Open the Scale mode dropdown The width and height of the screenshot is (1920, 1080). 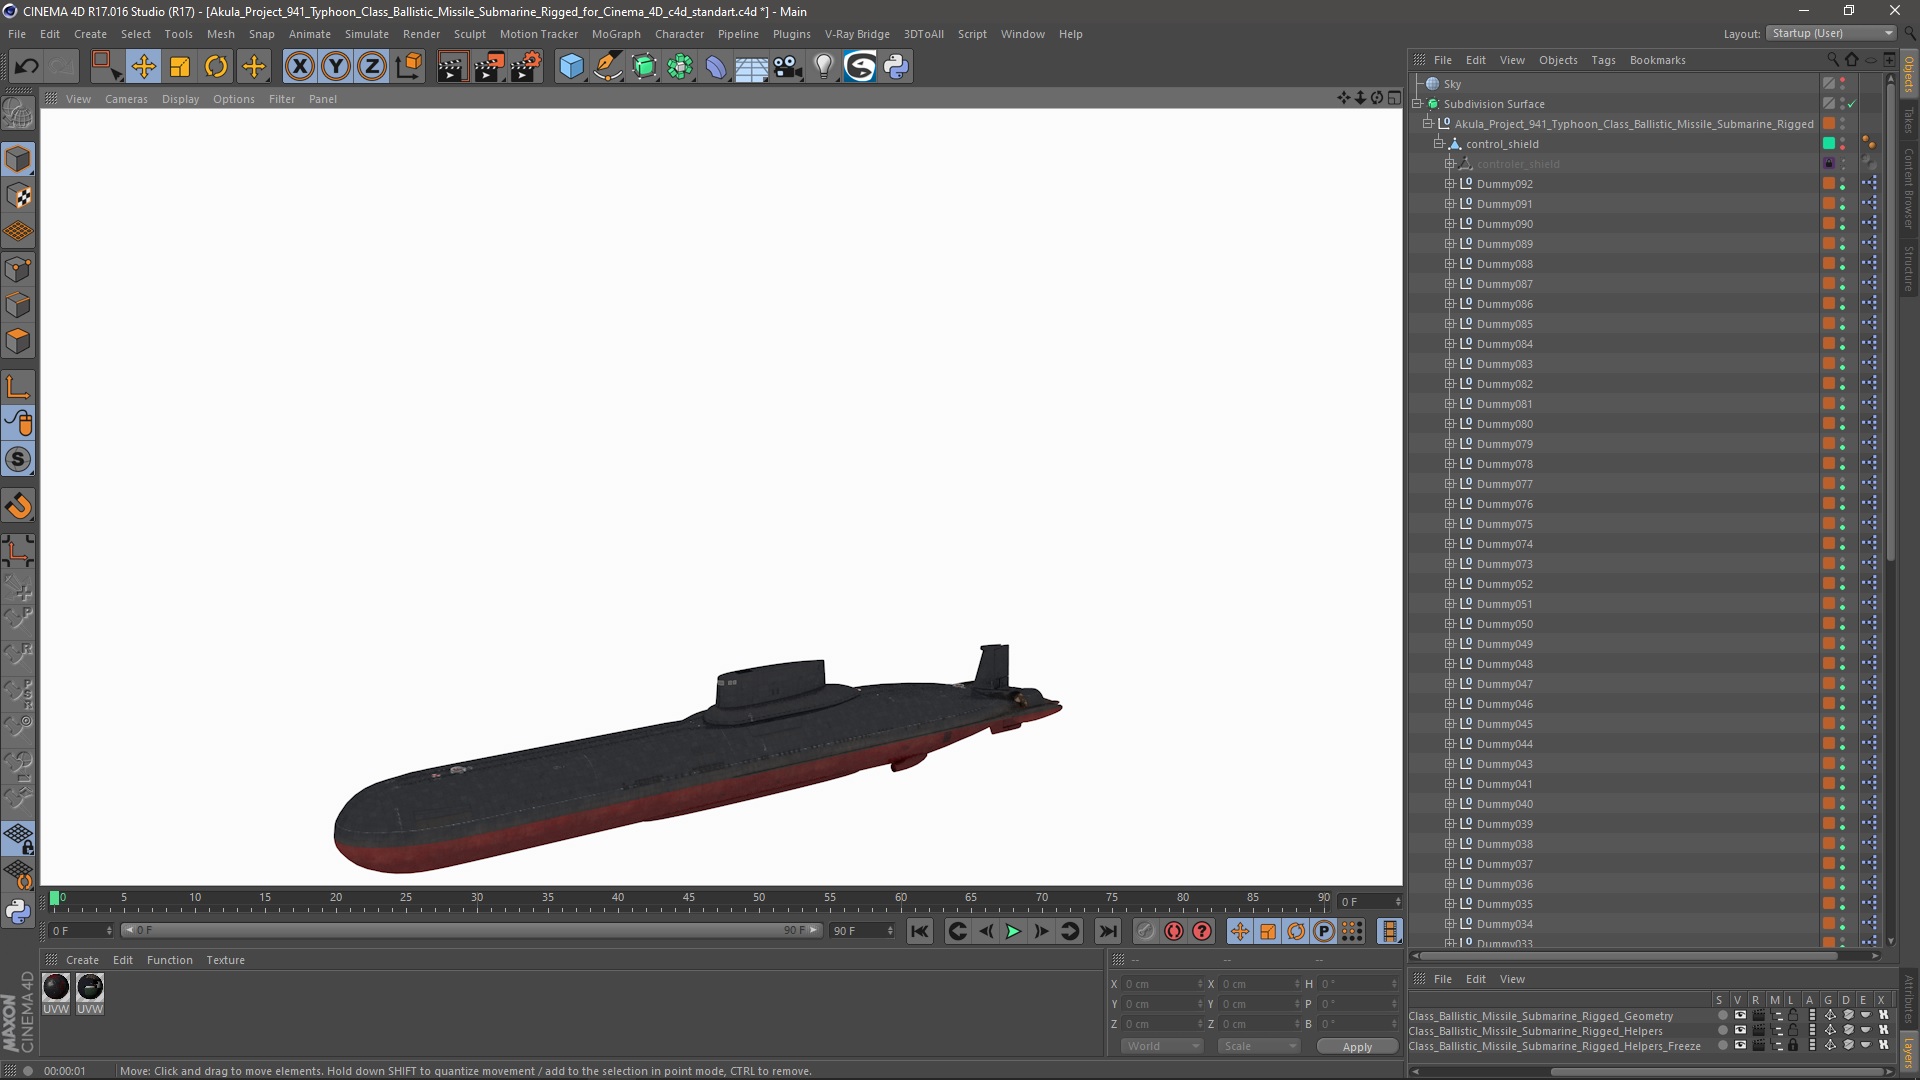coord(1258,1046)
